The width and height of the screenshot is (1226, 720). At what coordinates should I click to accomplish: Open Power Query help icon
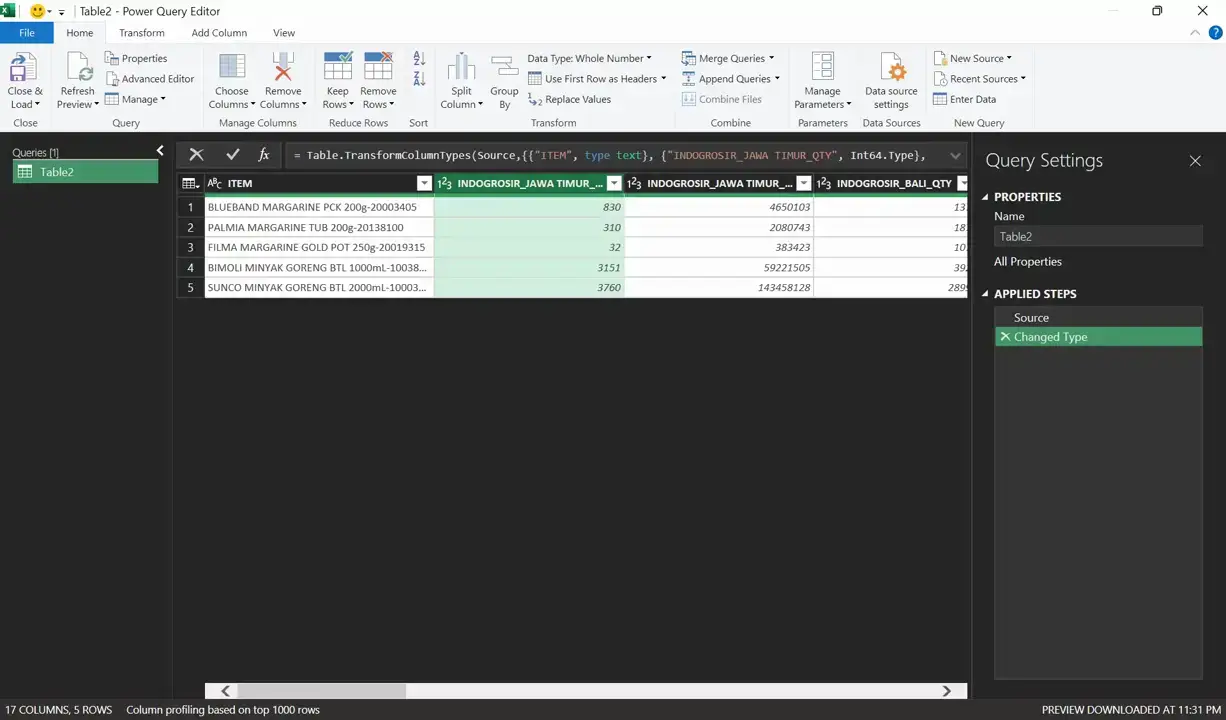click(x=1215, y=33)
